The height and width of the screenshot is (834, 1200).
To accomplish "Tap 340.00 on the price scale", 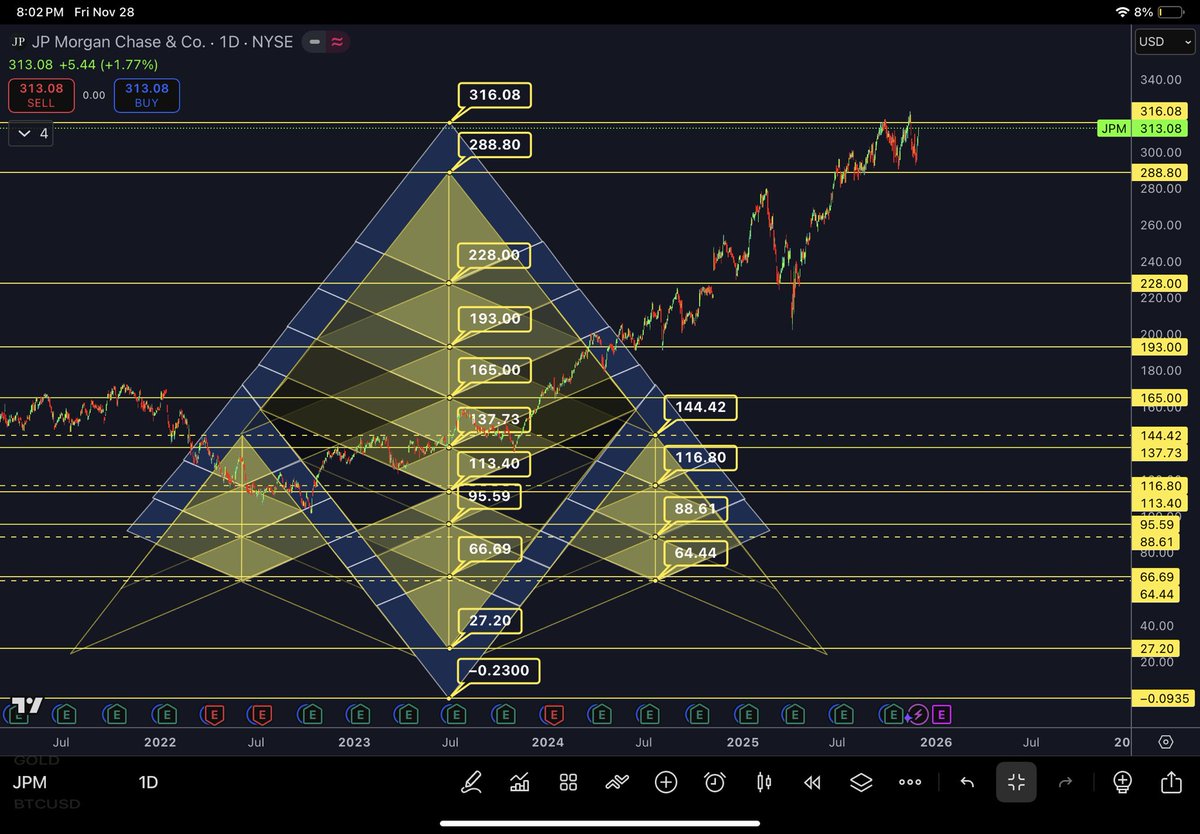I will click(x=1160, y=80).
